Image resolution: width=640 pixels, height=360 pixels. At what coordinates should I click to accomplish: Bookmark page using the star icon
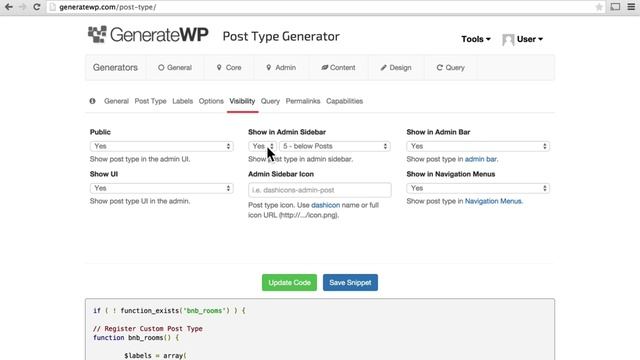click(x=599, y=7)
